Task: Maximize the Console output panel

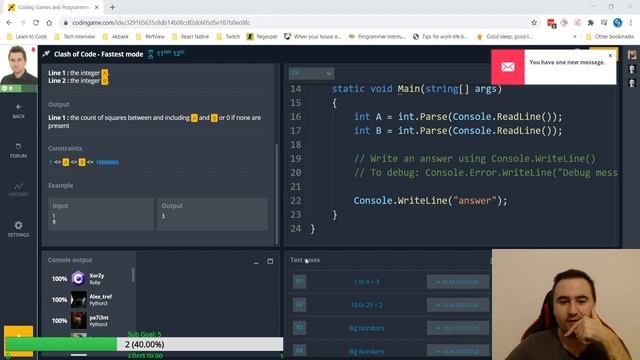Action: coord(270,261)
